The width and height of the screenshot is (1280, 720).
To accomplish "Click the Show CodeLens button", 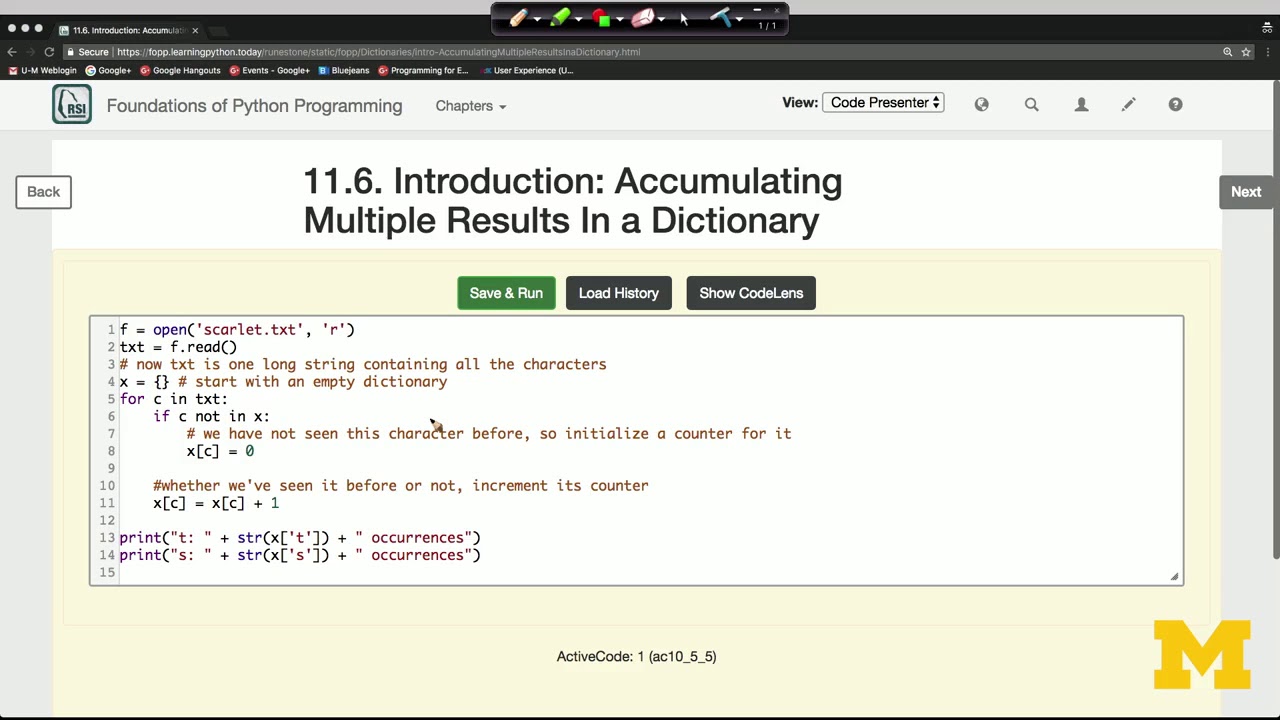I will 751,293.
